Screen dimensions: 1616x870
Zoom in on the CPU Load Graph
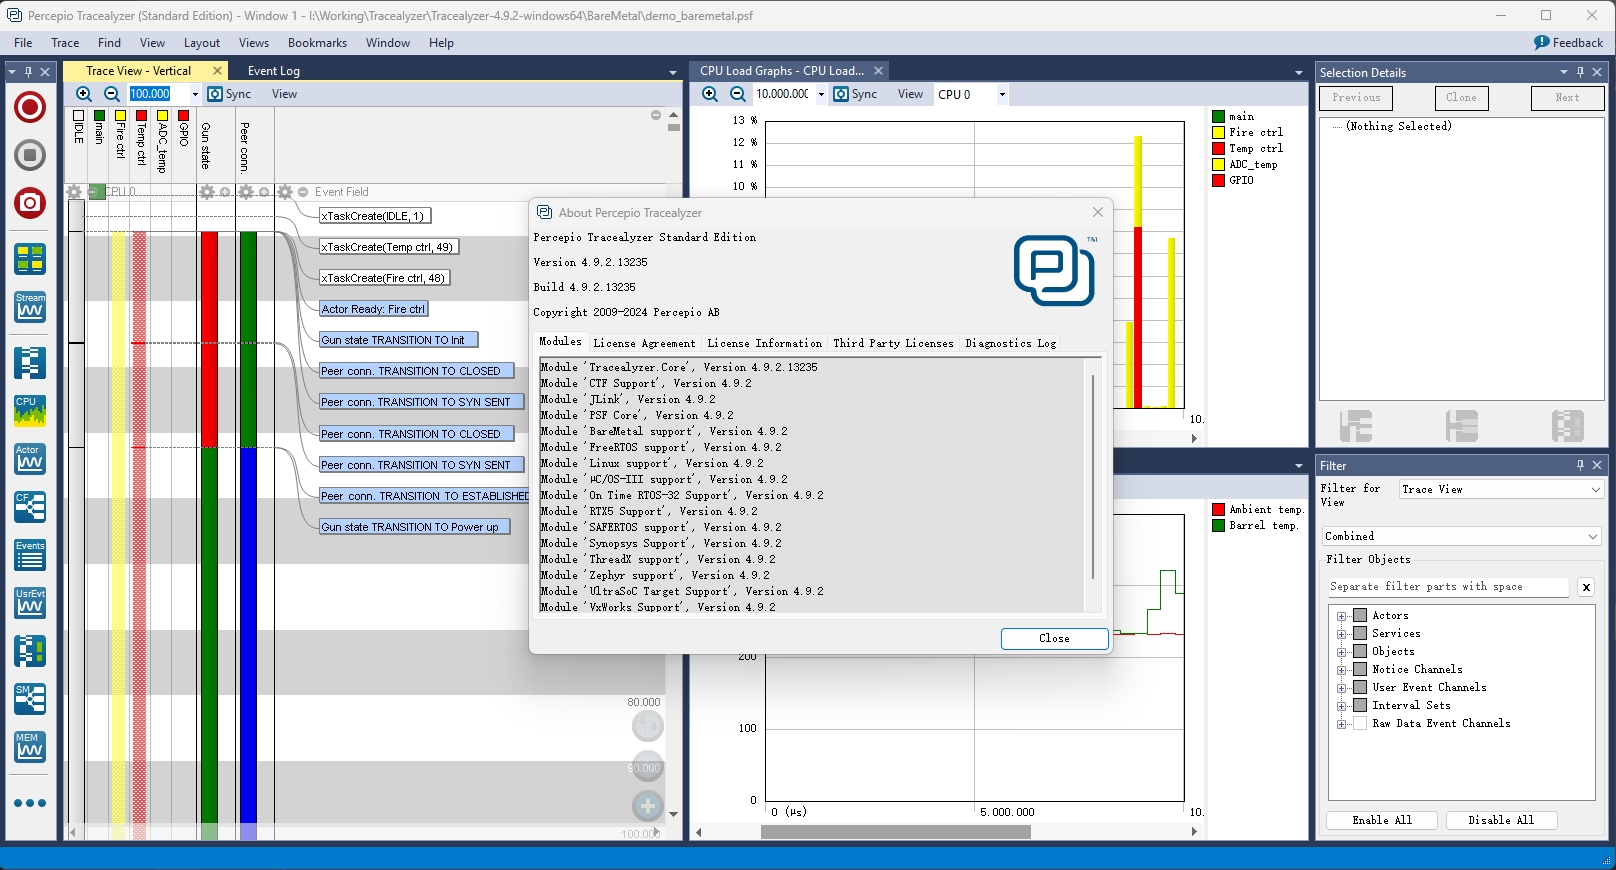click(710, 94)
